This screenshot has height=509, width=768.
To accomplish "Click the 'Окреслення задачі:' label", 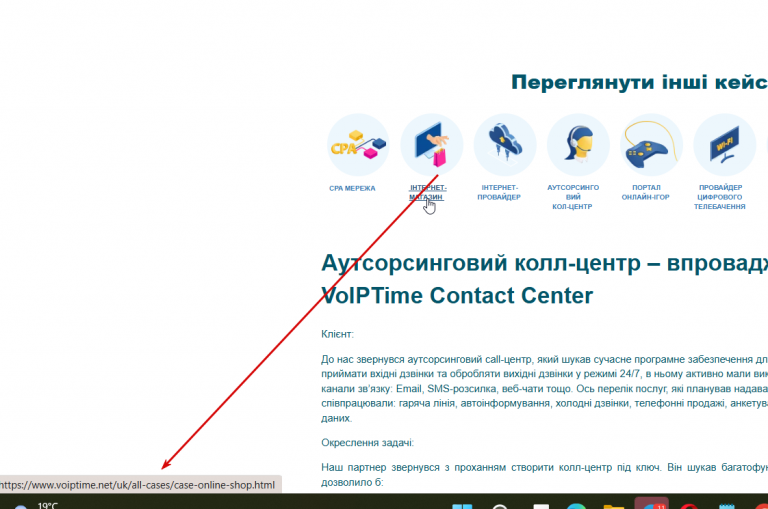I will pos(367,443).
